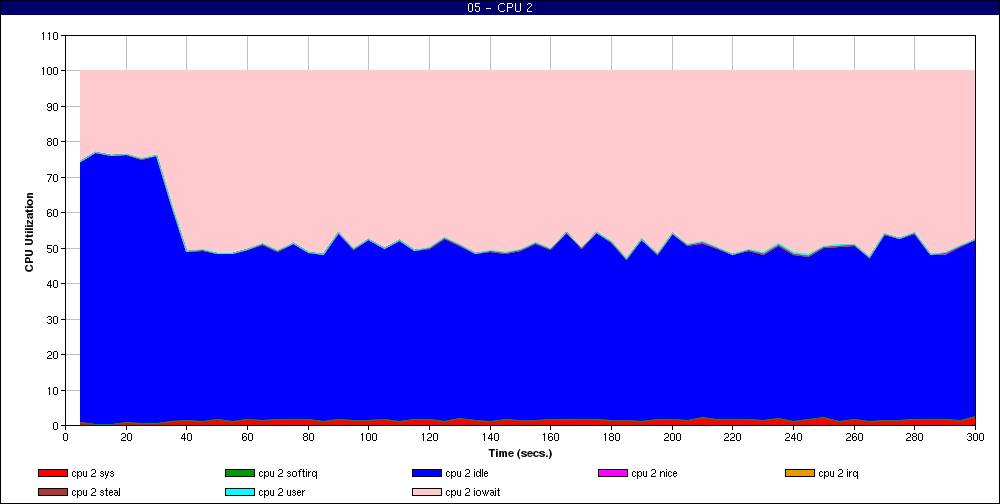Click the 160 x-axis tick label

pos(551,437)
